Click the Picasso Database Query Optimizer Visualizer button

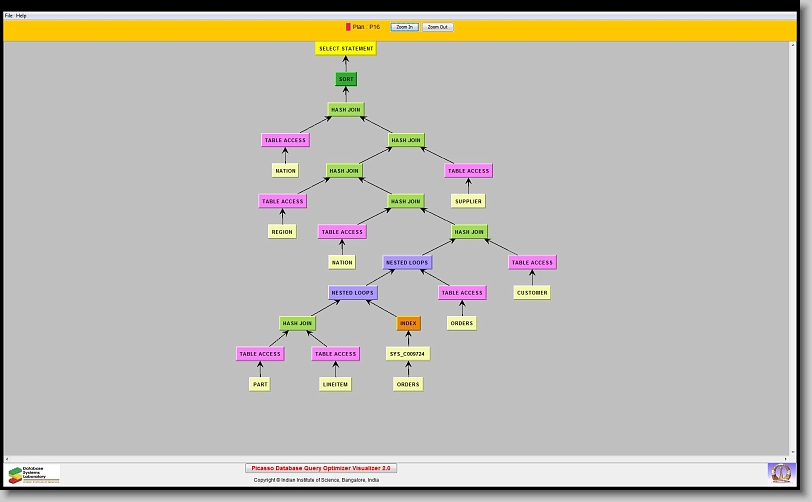tap(321, 468)
